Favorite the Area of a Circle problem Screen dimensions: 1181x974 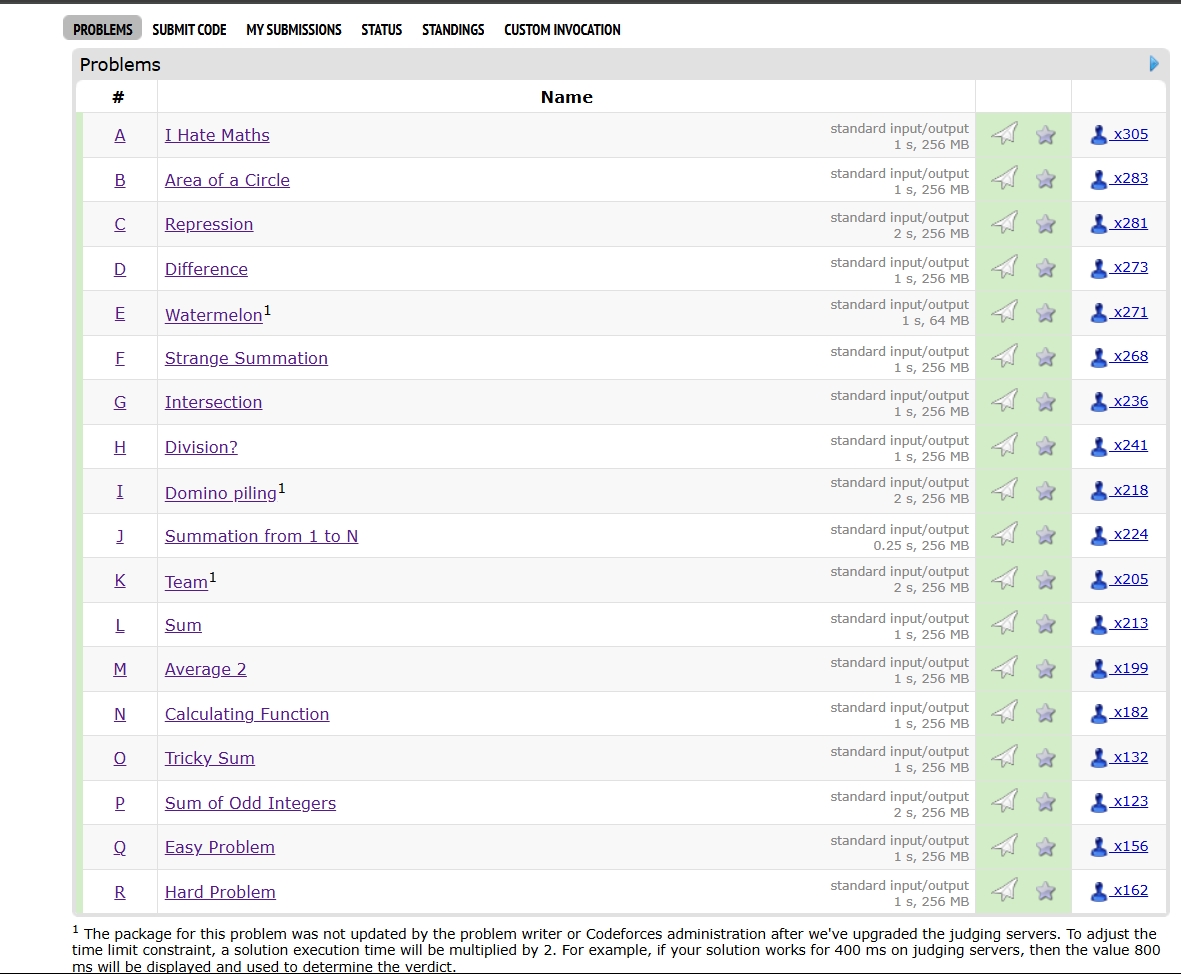tap(1045, 179)
